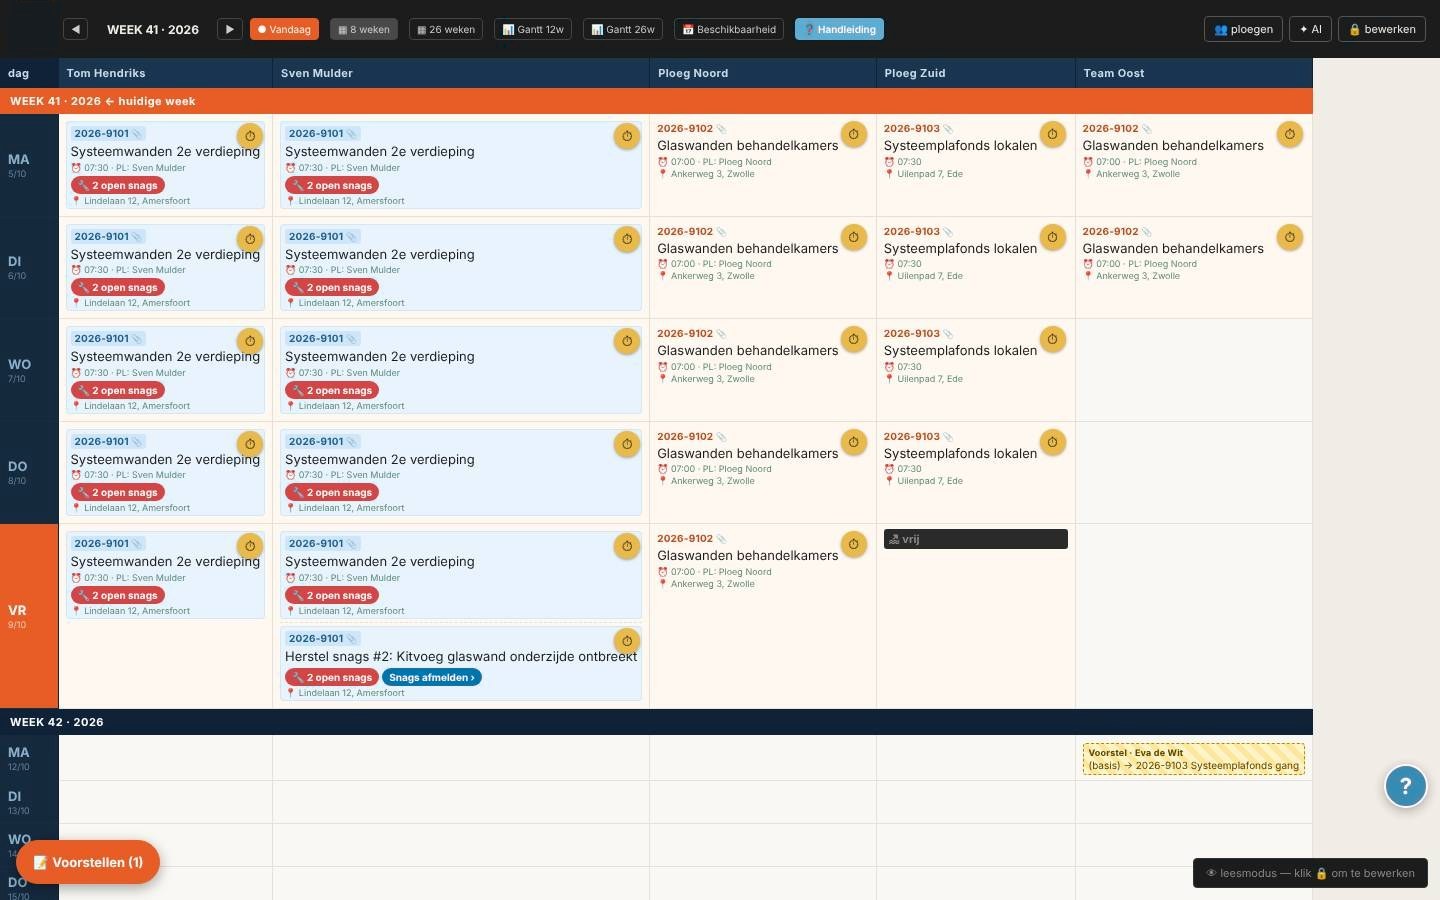This screenshot has width=1440, height=900.
Task: Click the timer icon on Team Oost's Monday card
Action: (x=1290, y=134)
